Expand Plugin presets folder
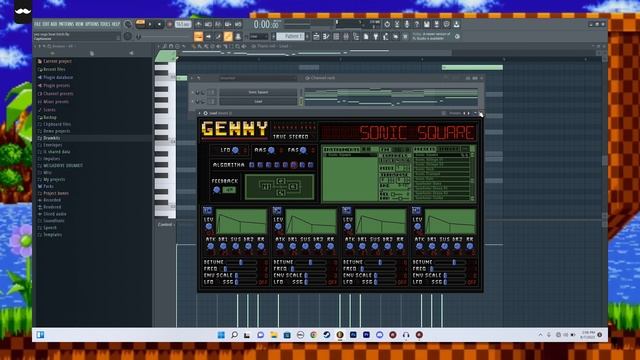Screen dimensions: 640x360 click(56, 85)
